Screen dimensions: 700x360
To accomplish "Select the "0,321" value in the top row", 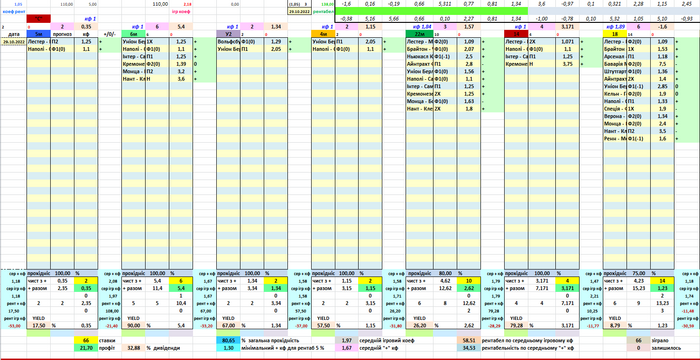I will tap(615, 4).
